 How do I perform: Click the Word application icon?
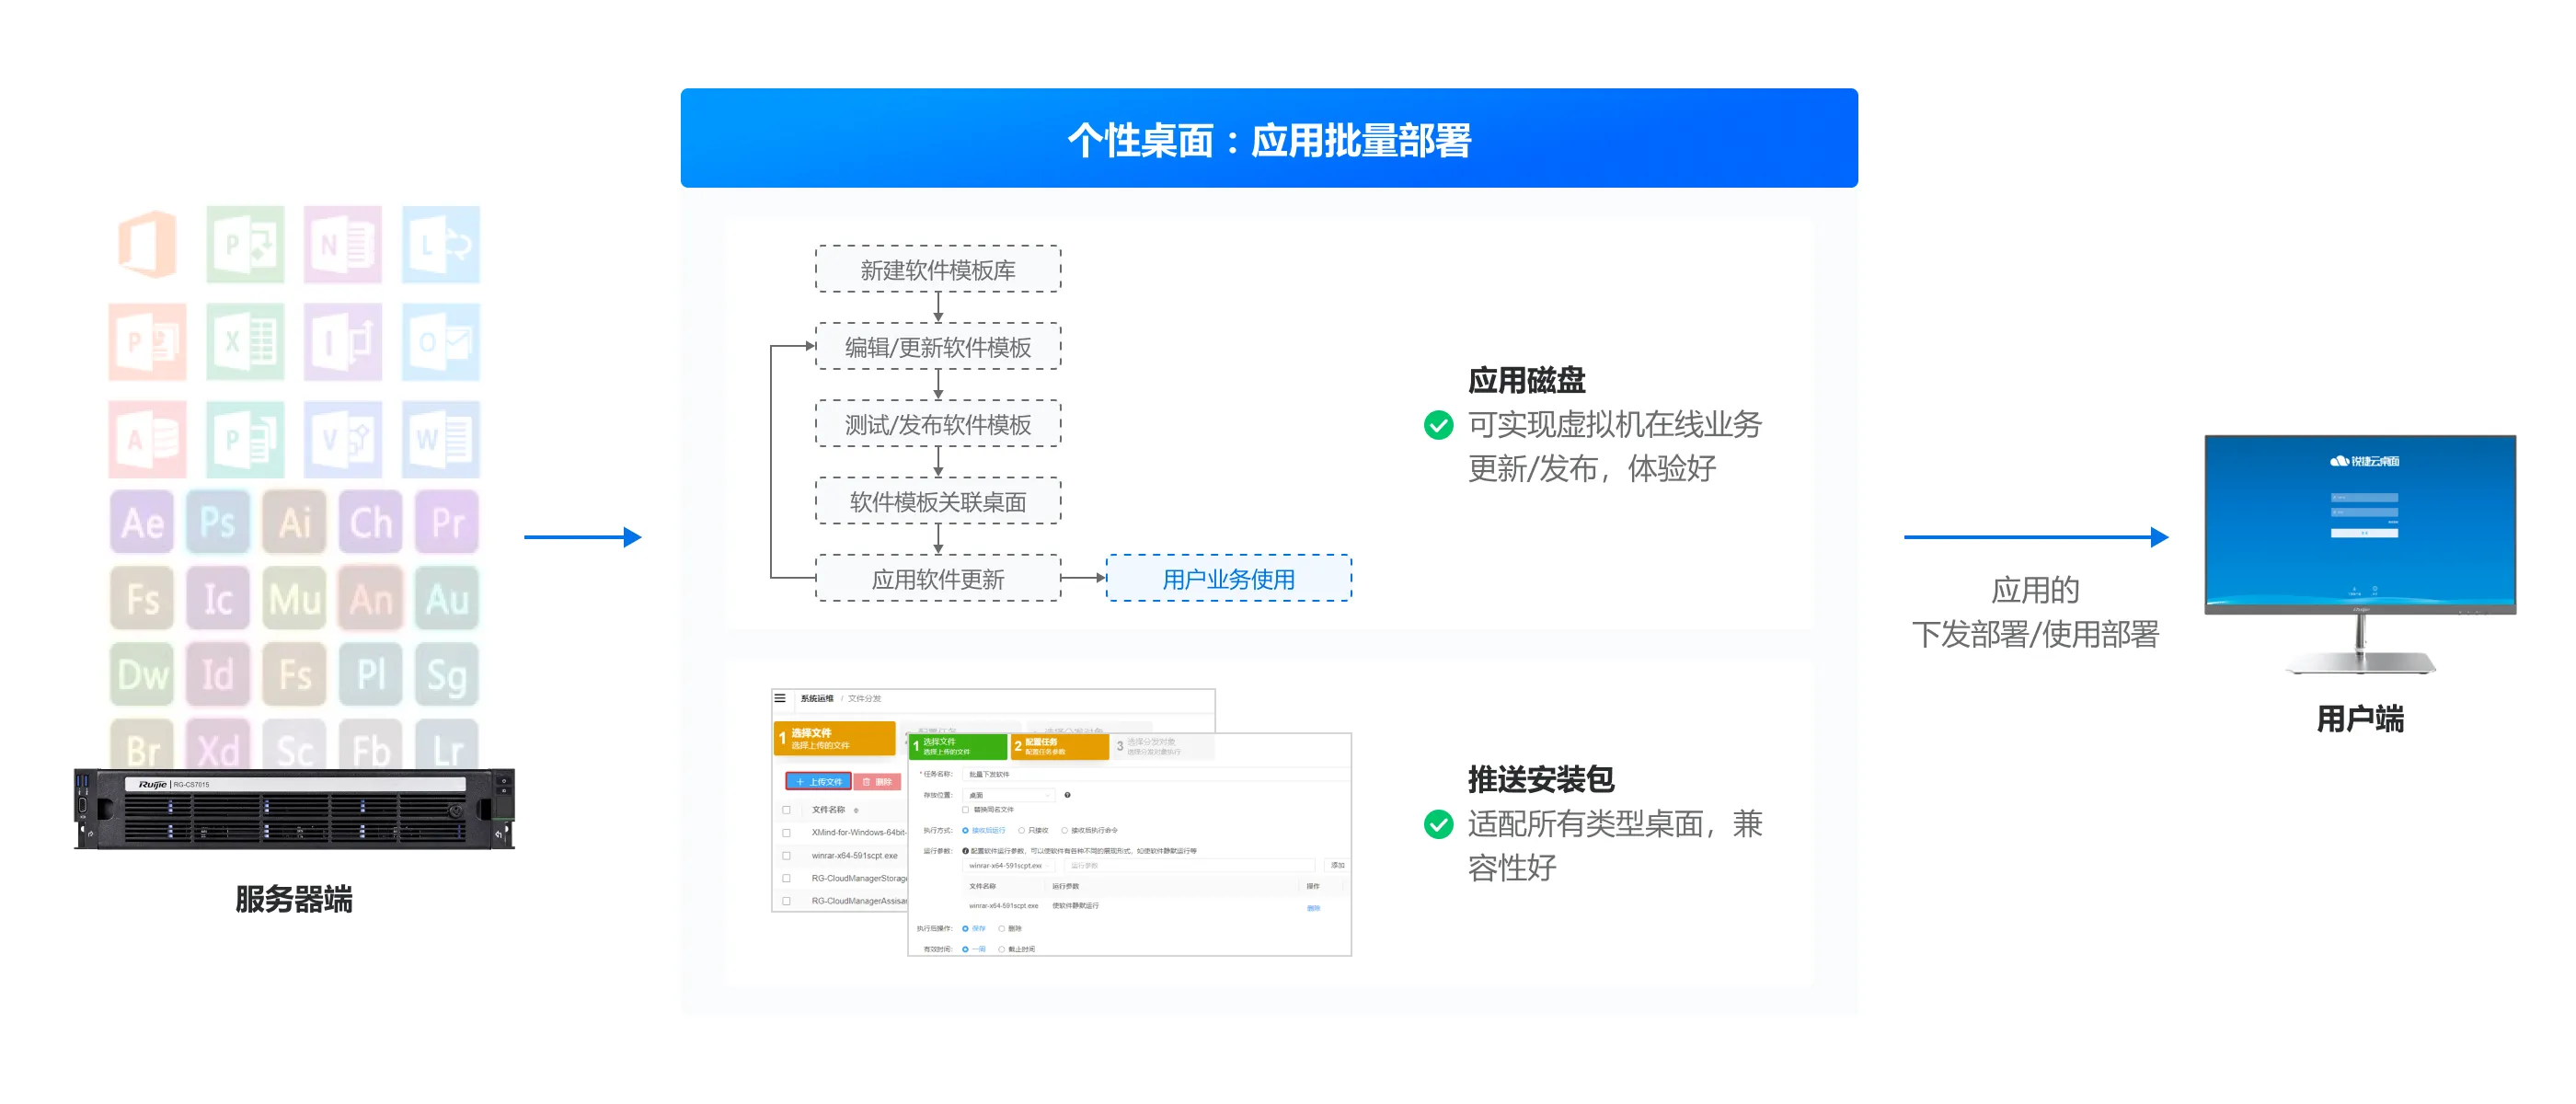(x=440, y=440)
